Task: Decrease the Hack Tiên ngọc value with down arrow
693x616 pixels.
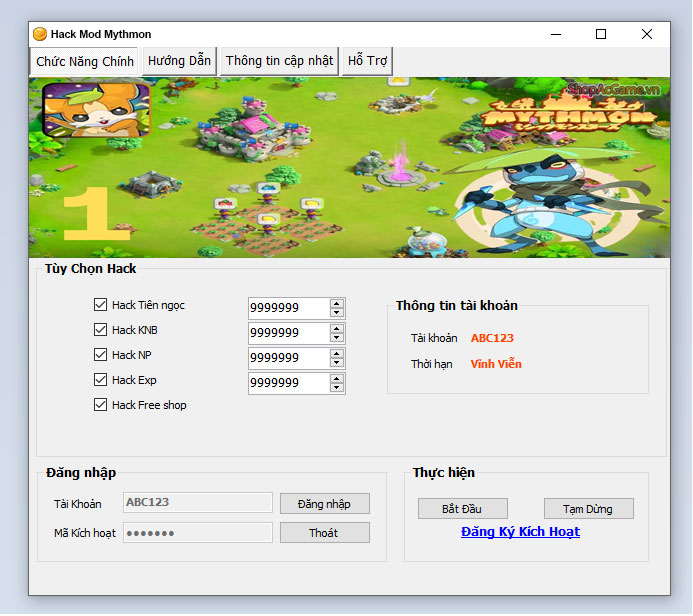Action: (337, 312)
